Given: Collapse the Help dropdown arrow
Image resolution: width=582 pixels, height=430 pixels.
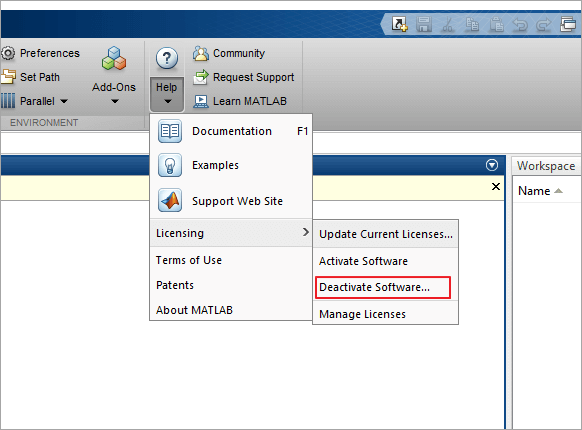Looking at the screenshot, I should click(168, 101).
